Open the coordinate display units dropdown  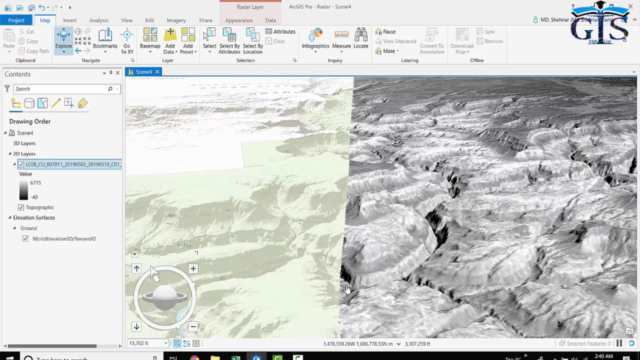click(399, 344)
